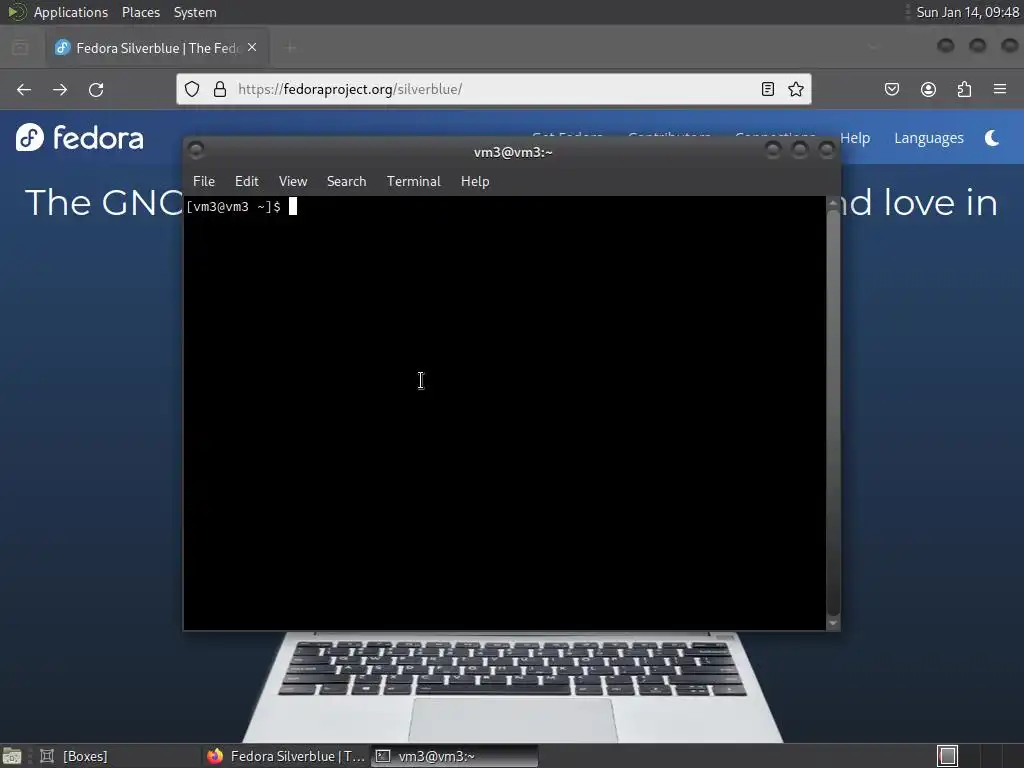Close the terminal window
Image resolution: width=1024 pixels, height=768 pixels.
pyautogui.click(x=827, y=151)
